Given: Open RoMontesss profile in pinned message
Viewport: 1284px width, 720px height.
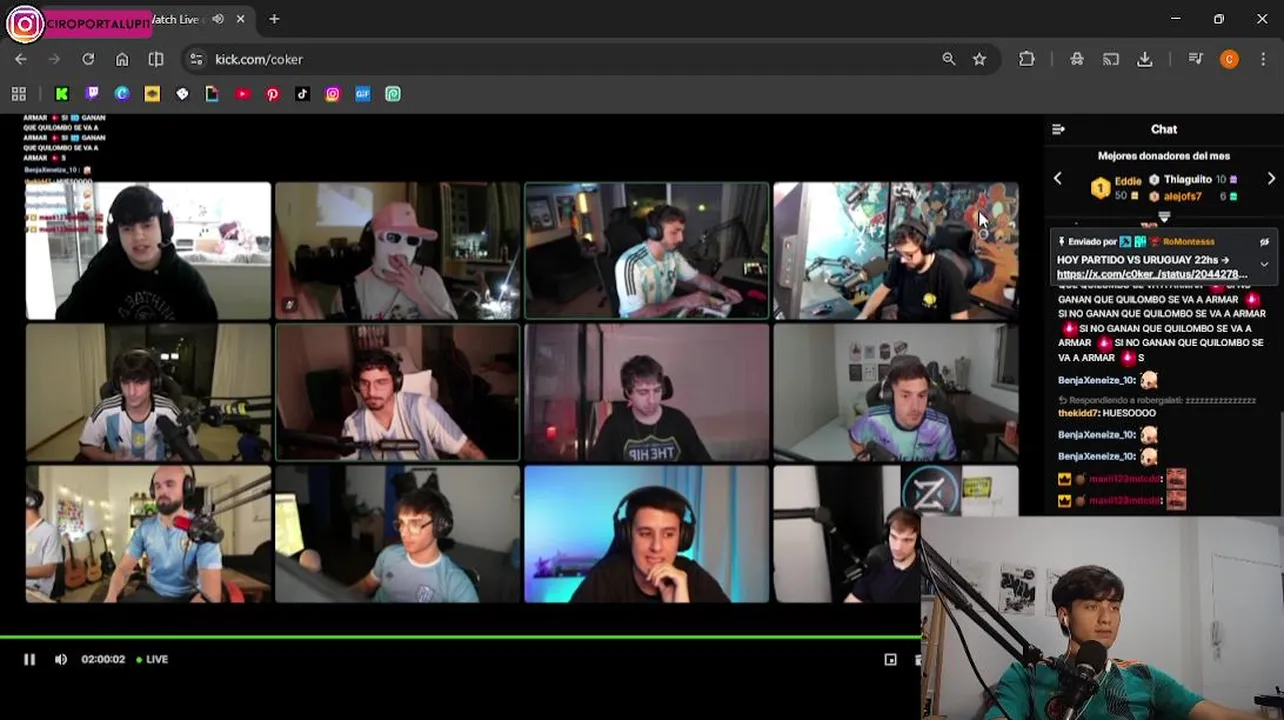Looking at the screenshot, I should pyautogui.click(x=1187, y=242).
